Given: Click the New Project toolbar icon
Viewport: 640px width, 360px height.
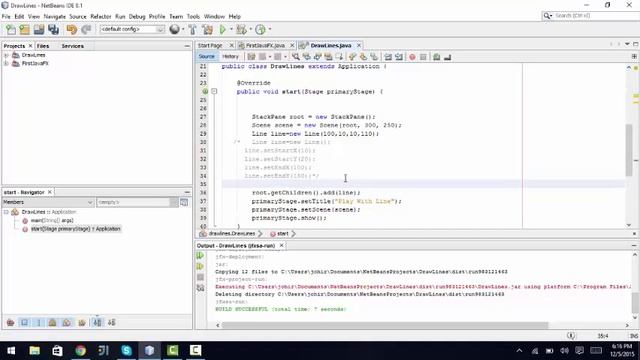Looking at the screenshot, I should coord(24,29).
